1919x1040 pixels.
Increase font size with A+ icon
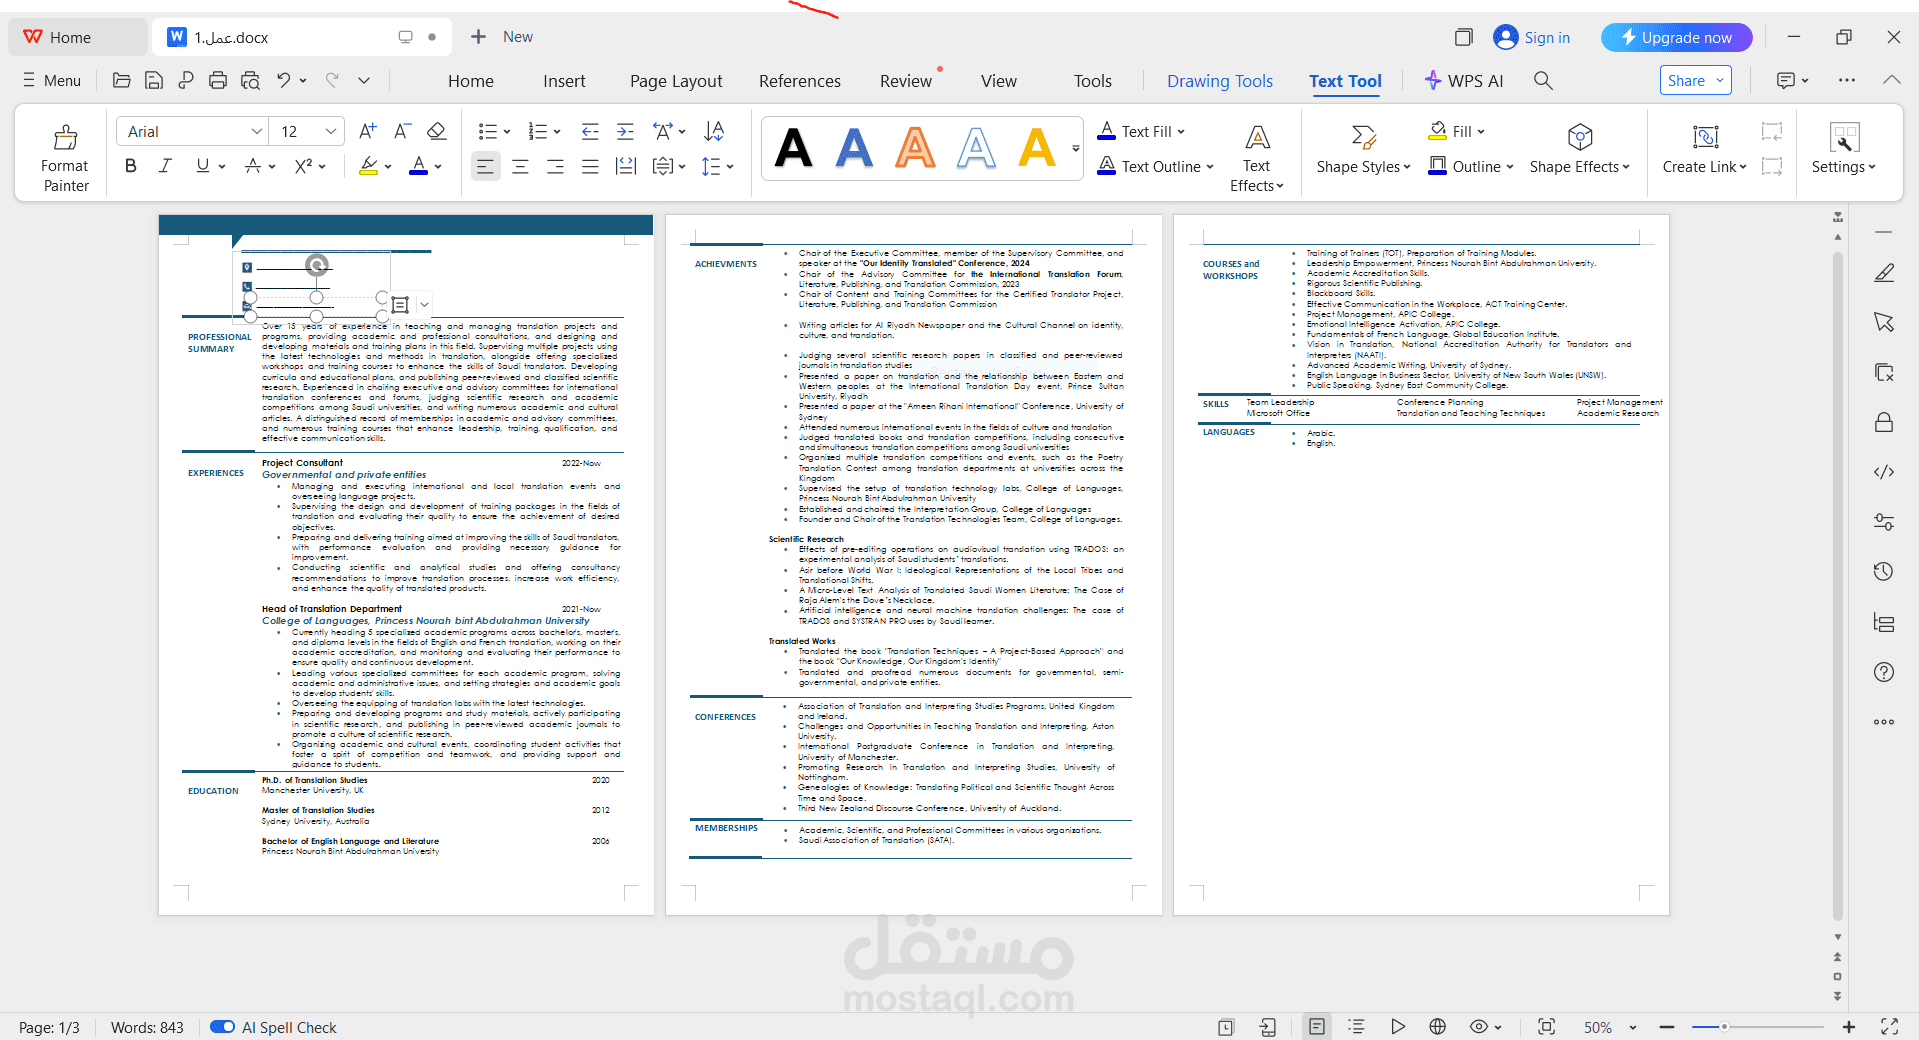367,131
